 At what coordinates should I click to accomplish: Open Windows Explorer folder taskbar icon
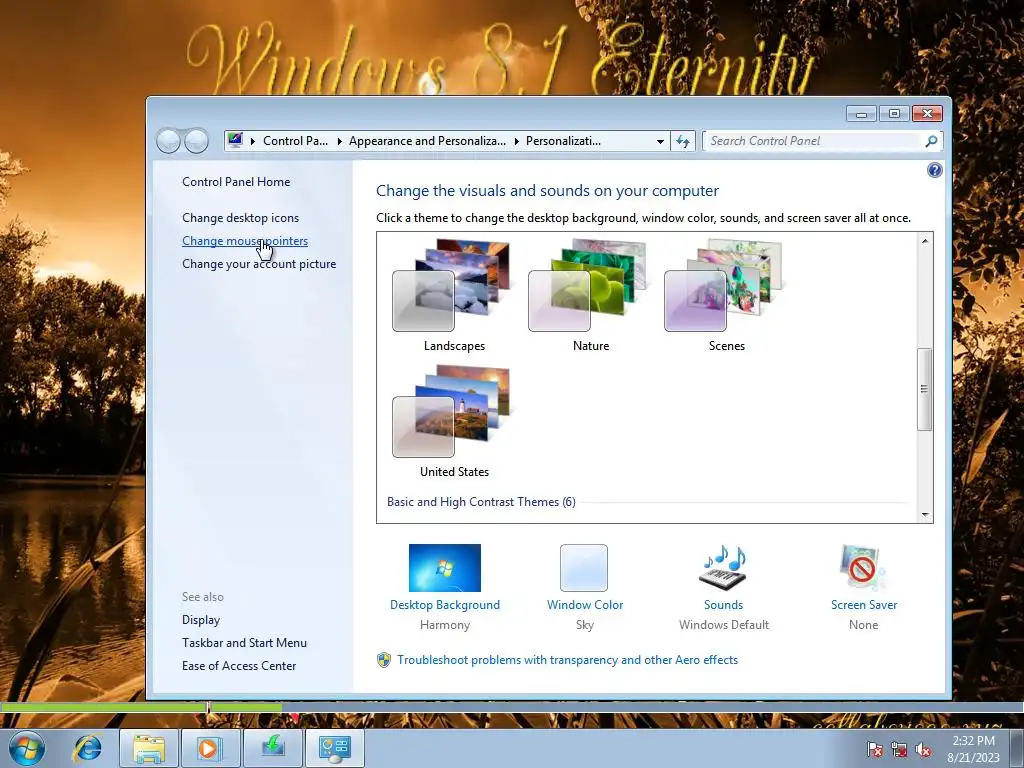149,748
